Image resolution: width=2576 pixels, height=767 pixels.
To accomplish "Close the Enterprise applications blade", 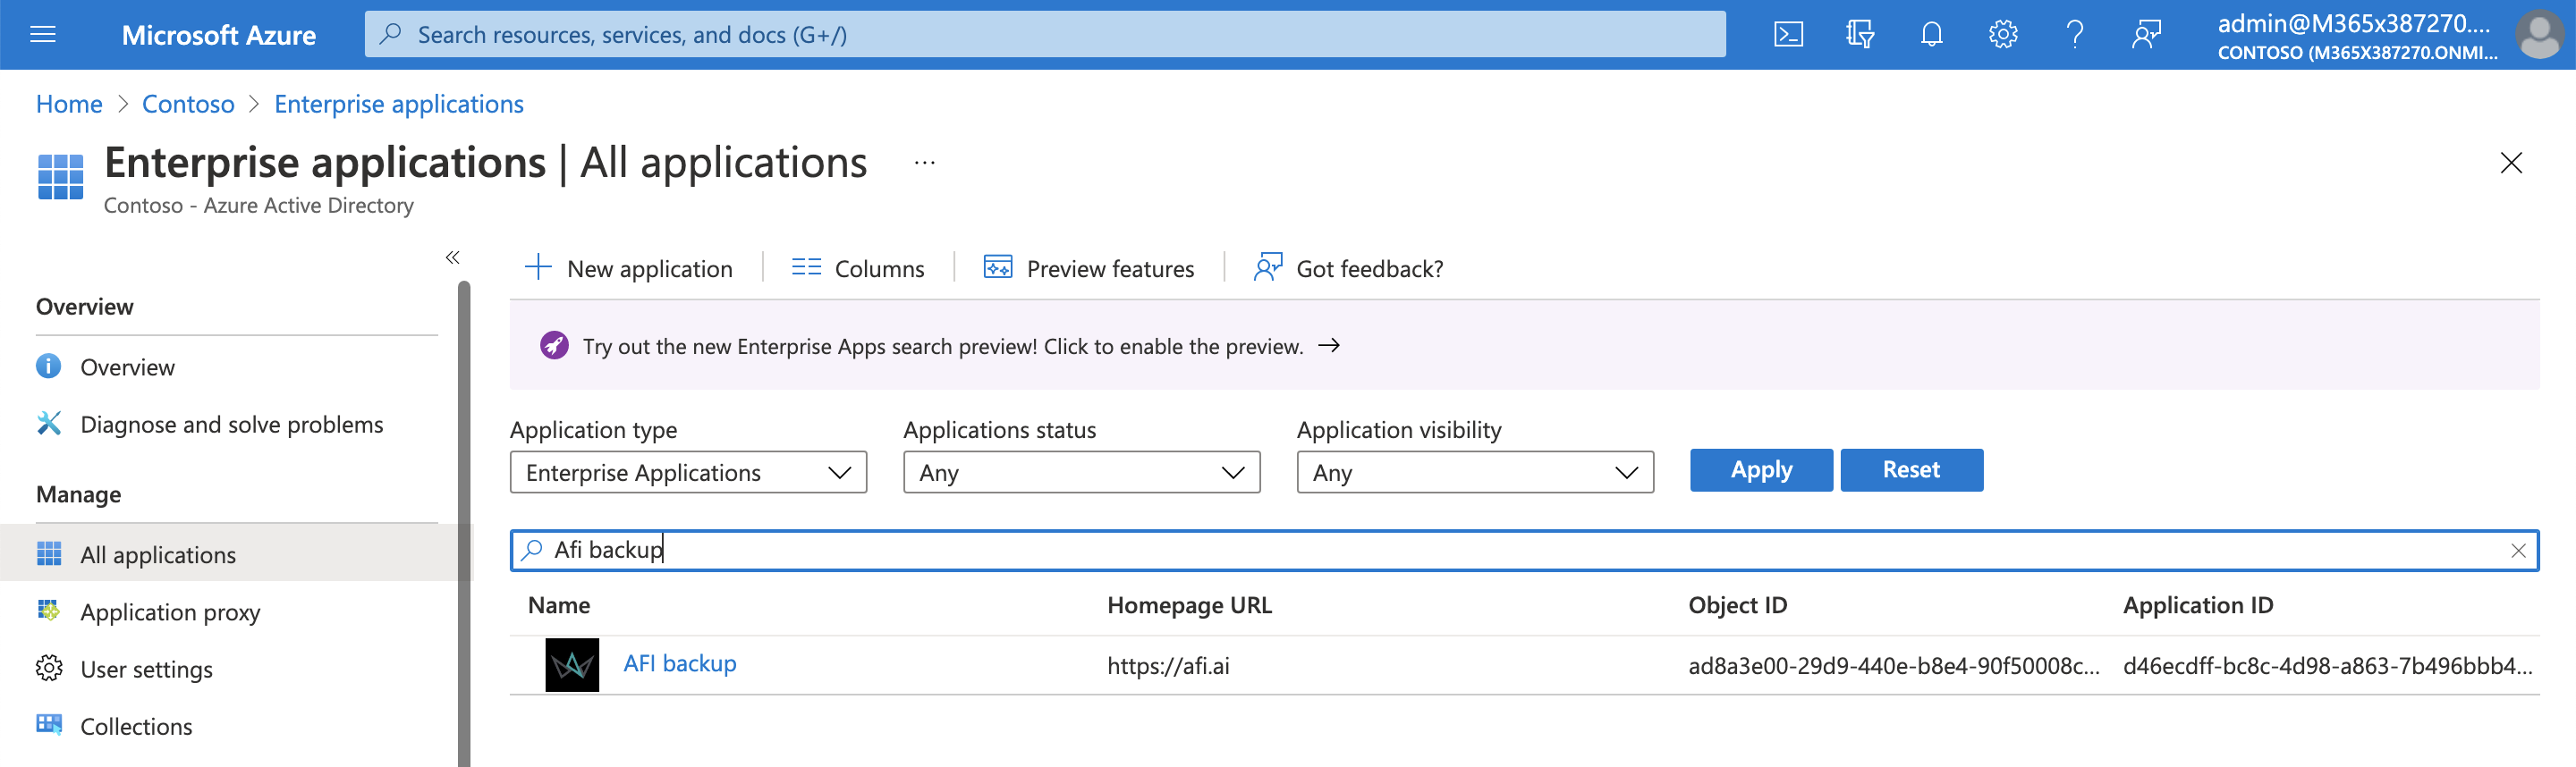I will (2510, 163).
